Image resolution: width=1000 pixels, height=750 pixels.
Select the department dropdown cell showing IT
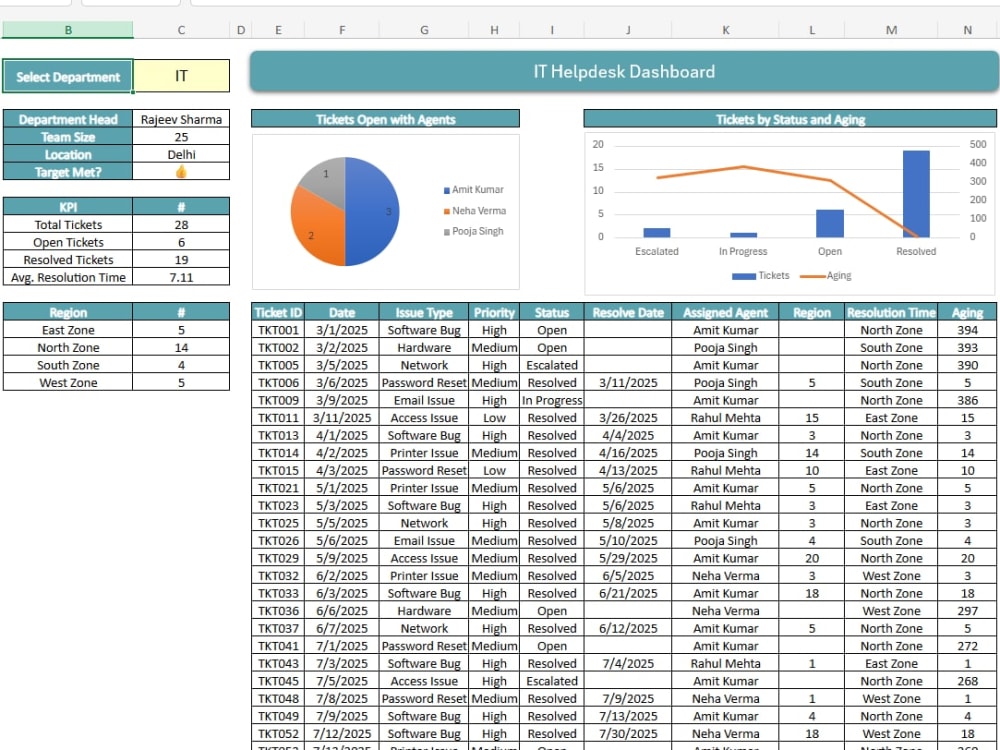click(181, 76)
